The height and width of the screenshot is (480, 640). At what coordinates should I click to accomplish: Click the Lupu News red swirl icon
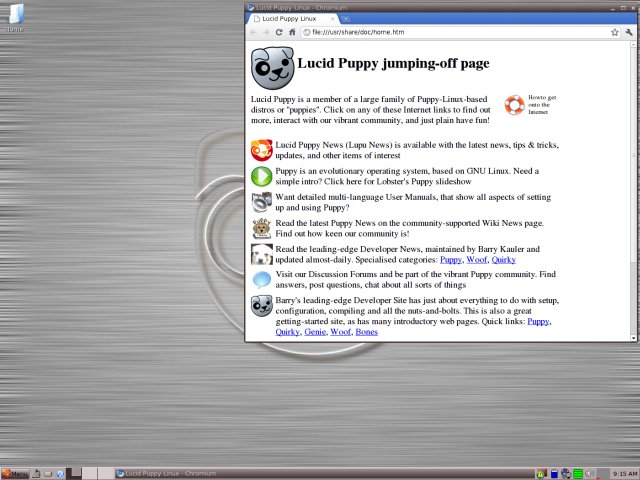261,150
